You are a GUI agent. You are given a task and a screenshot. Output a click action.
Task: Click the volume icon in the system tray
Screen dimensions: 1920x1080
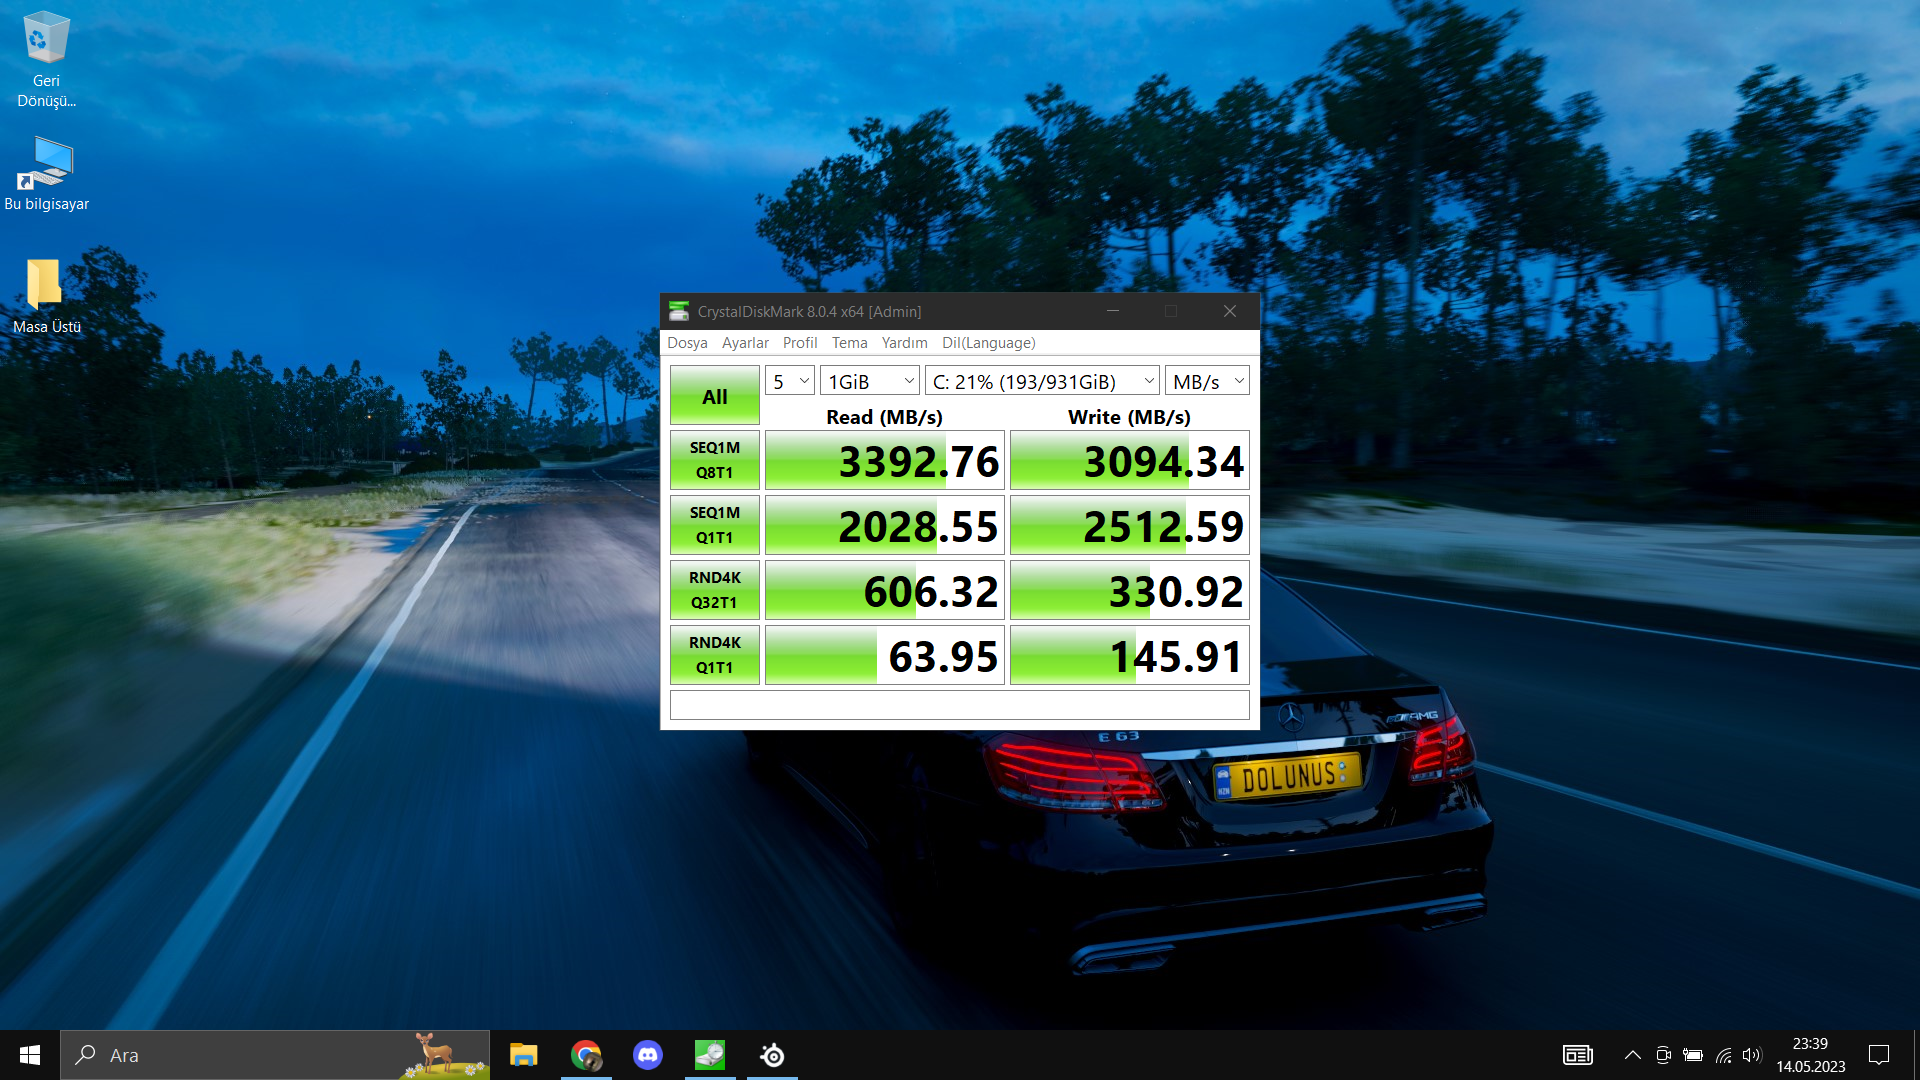1751,1055
